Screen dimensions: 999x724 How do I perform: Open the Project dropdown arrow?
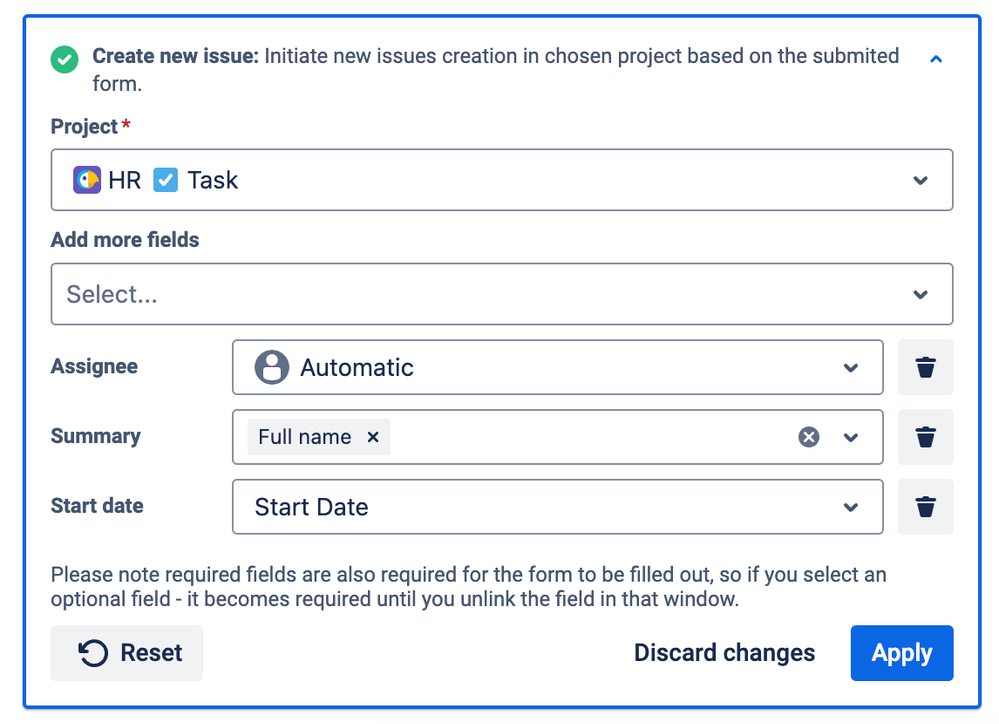pos(920,180)
